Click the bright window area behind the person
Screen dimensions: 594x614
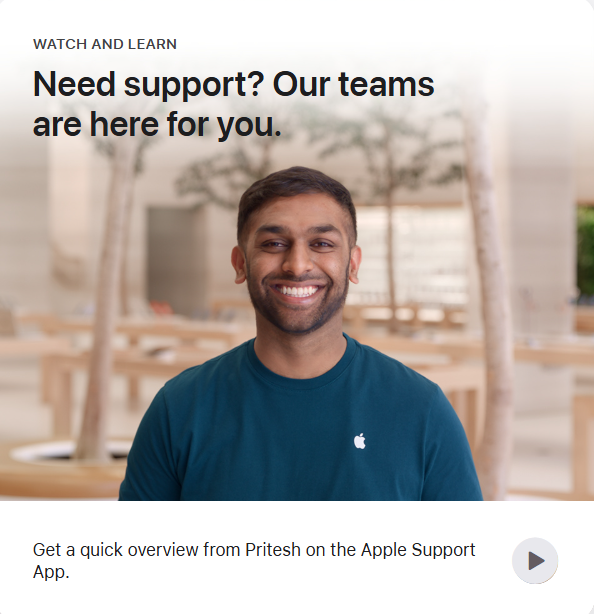(411, 255)
